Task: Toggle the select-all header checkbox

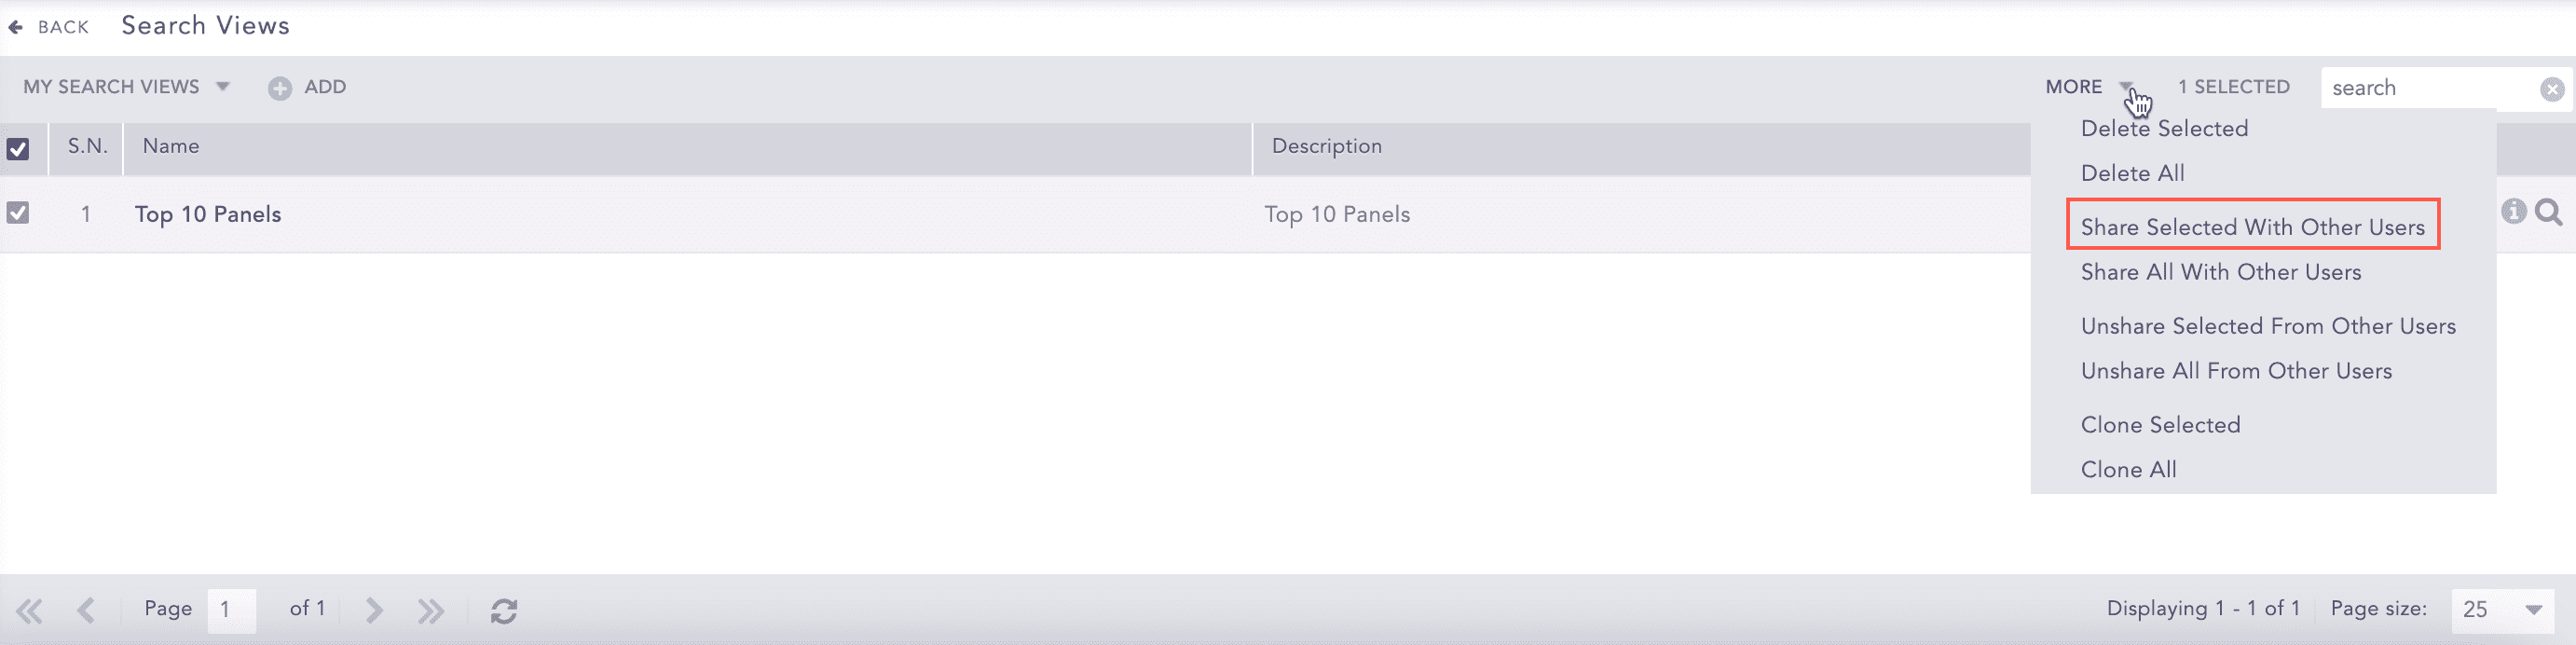Action: (x=18, y=149)
